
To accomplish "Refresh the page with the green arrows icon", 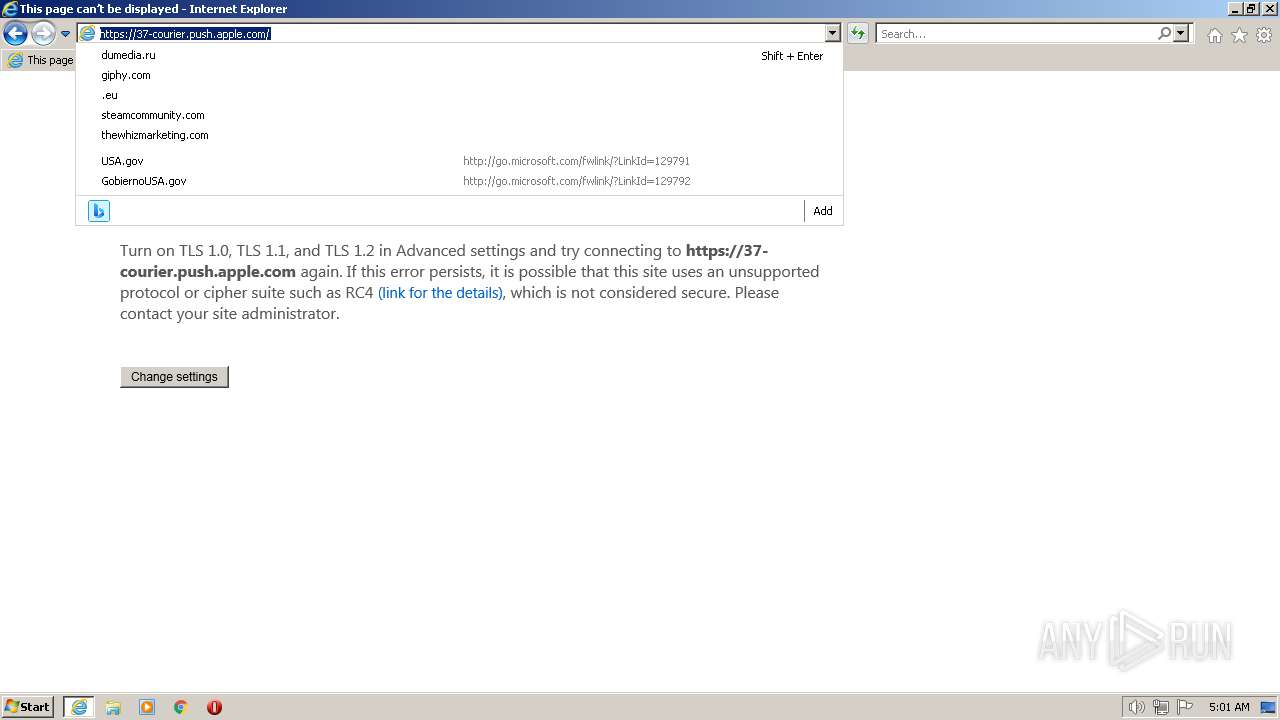I will point(858,33).
